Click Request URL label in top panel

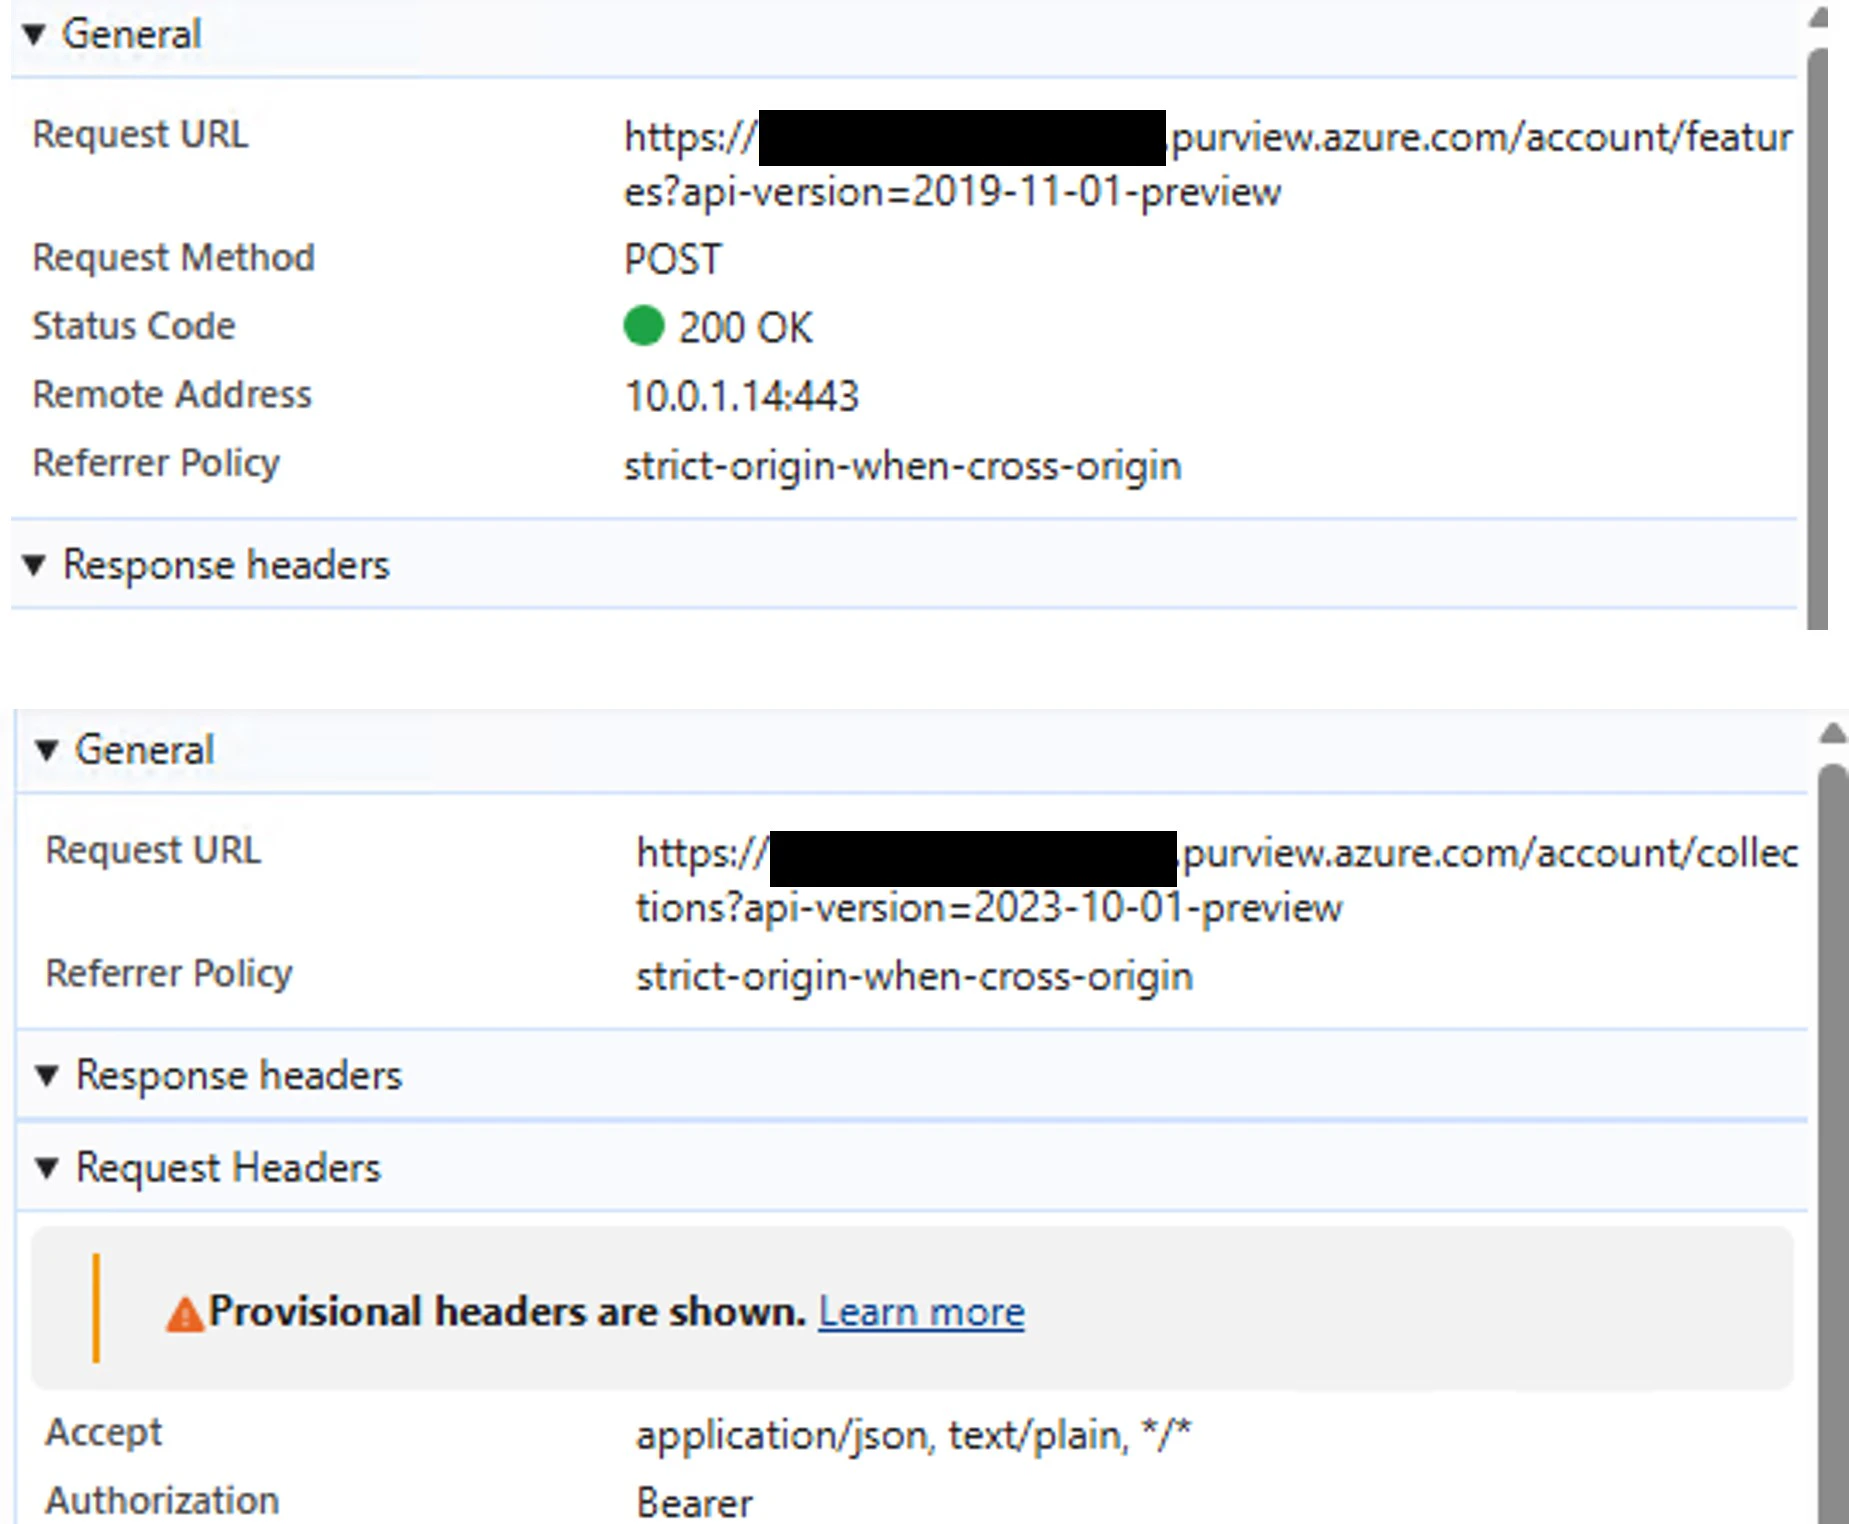140,134
